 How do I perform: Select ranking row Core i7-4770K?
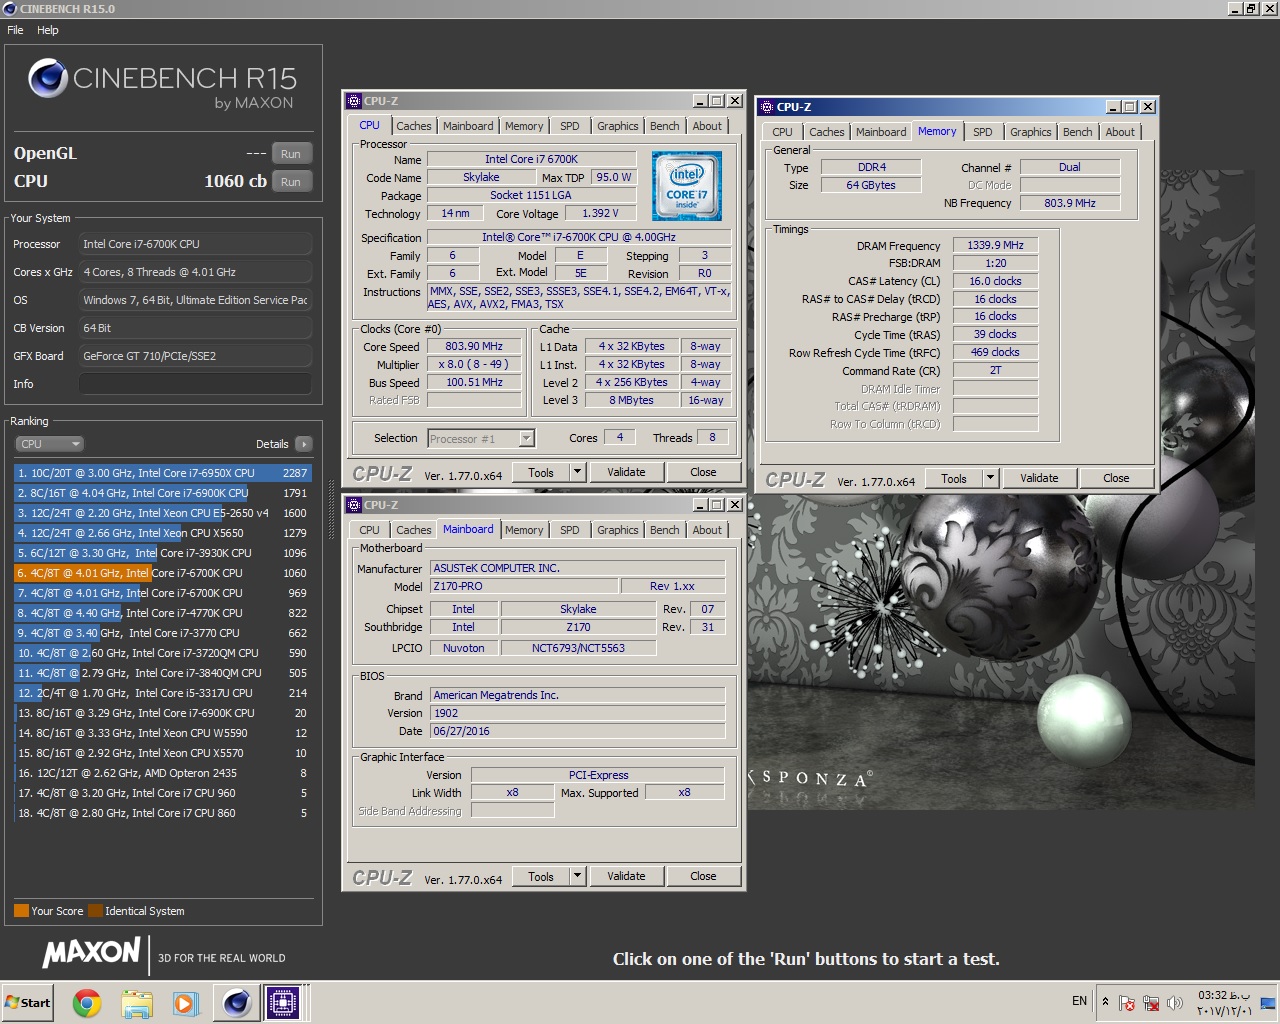[x=163, y=613]
